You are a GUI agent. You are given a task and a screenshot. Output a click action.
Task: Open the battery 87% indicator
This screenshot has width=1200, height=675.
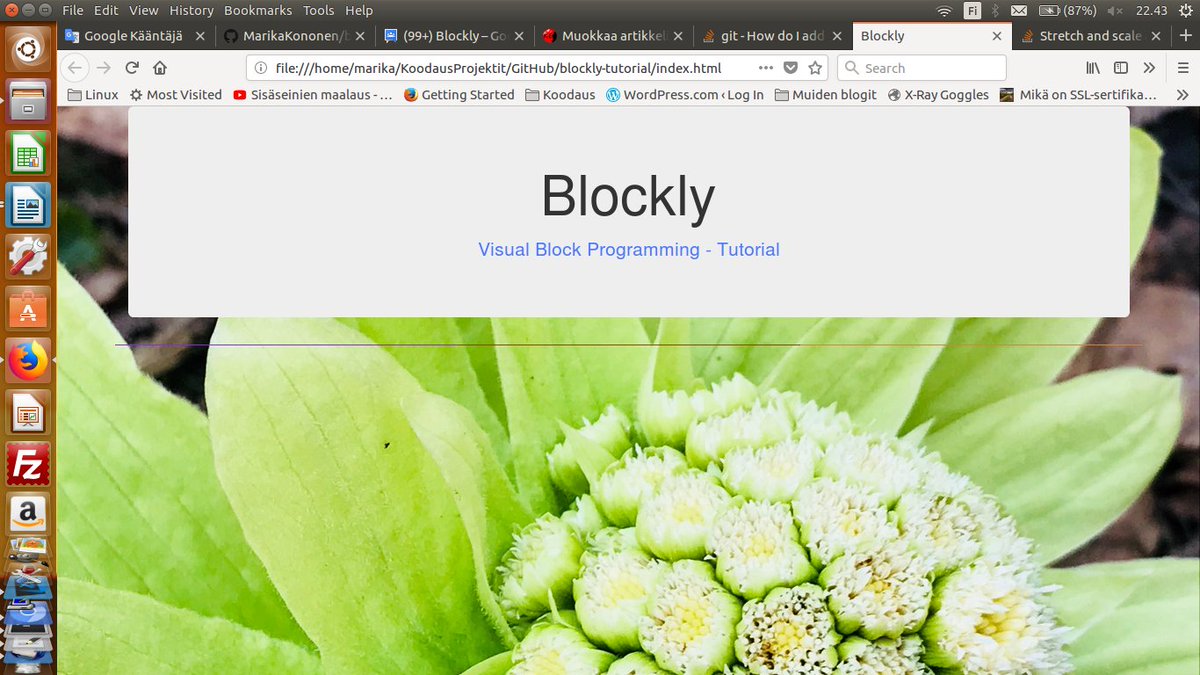point(1066,10)
